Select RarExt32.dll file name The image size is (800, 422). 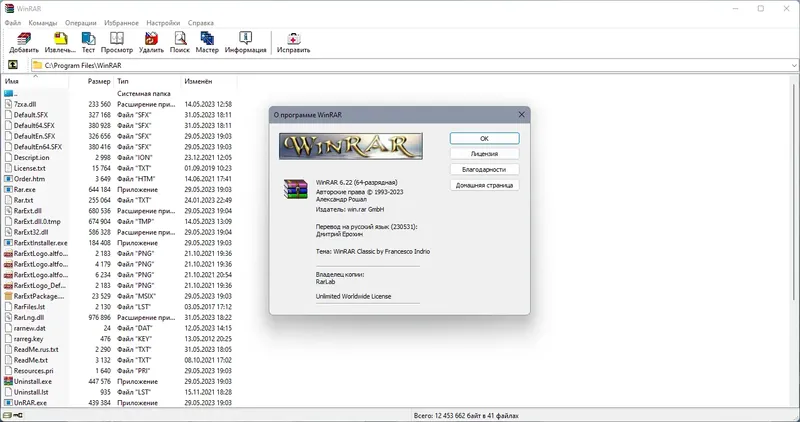31,232
